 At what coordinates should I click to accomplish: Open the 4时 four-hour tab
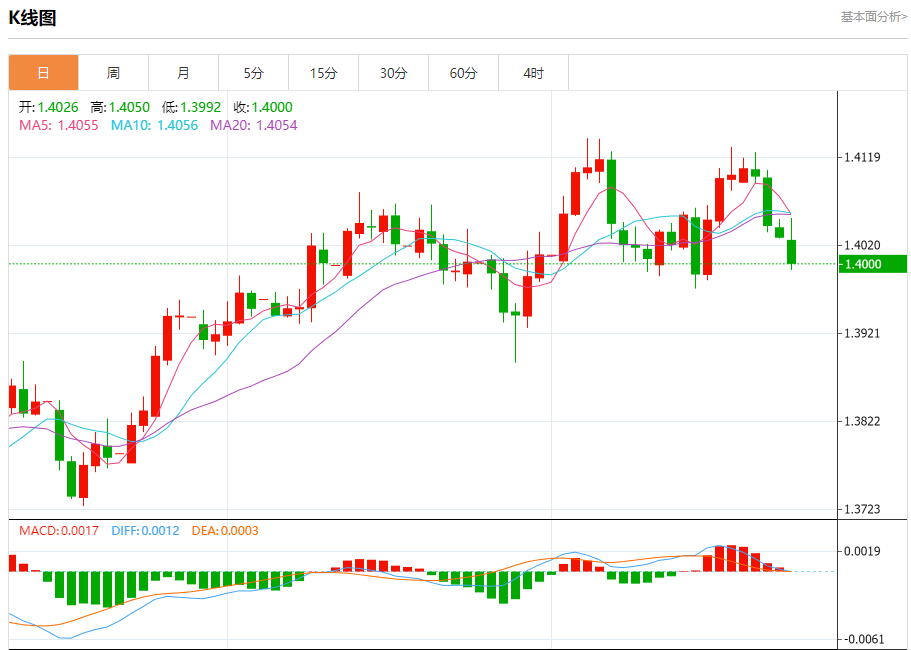[533, 73]
